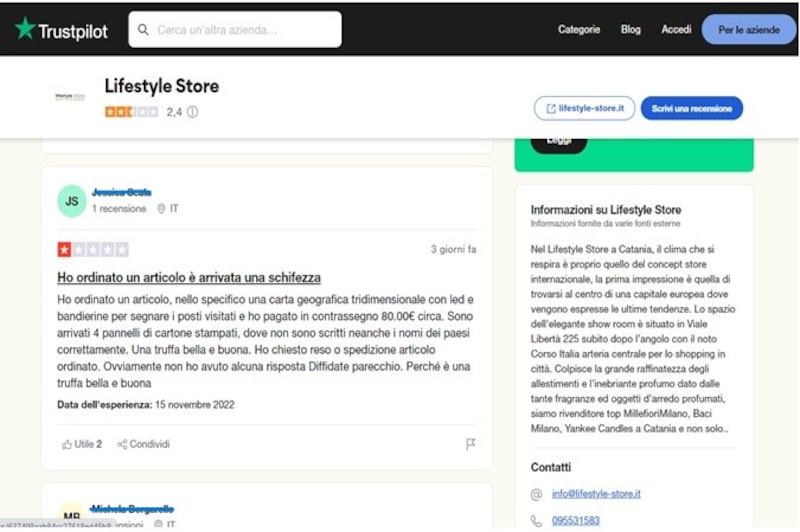Open the Blog menu item
This screenshot has width=800, height=532.
[631, 30]
